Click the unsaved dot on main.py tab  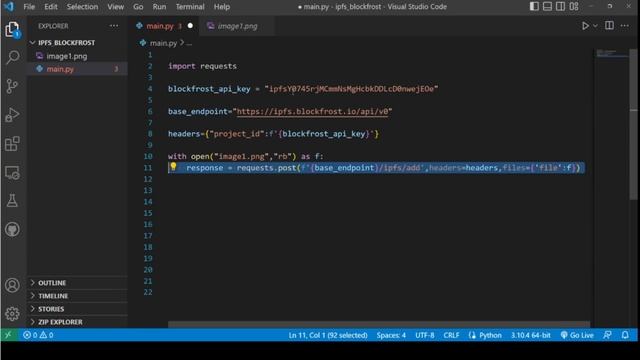190,26
